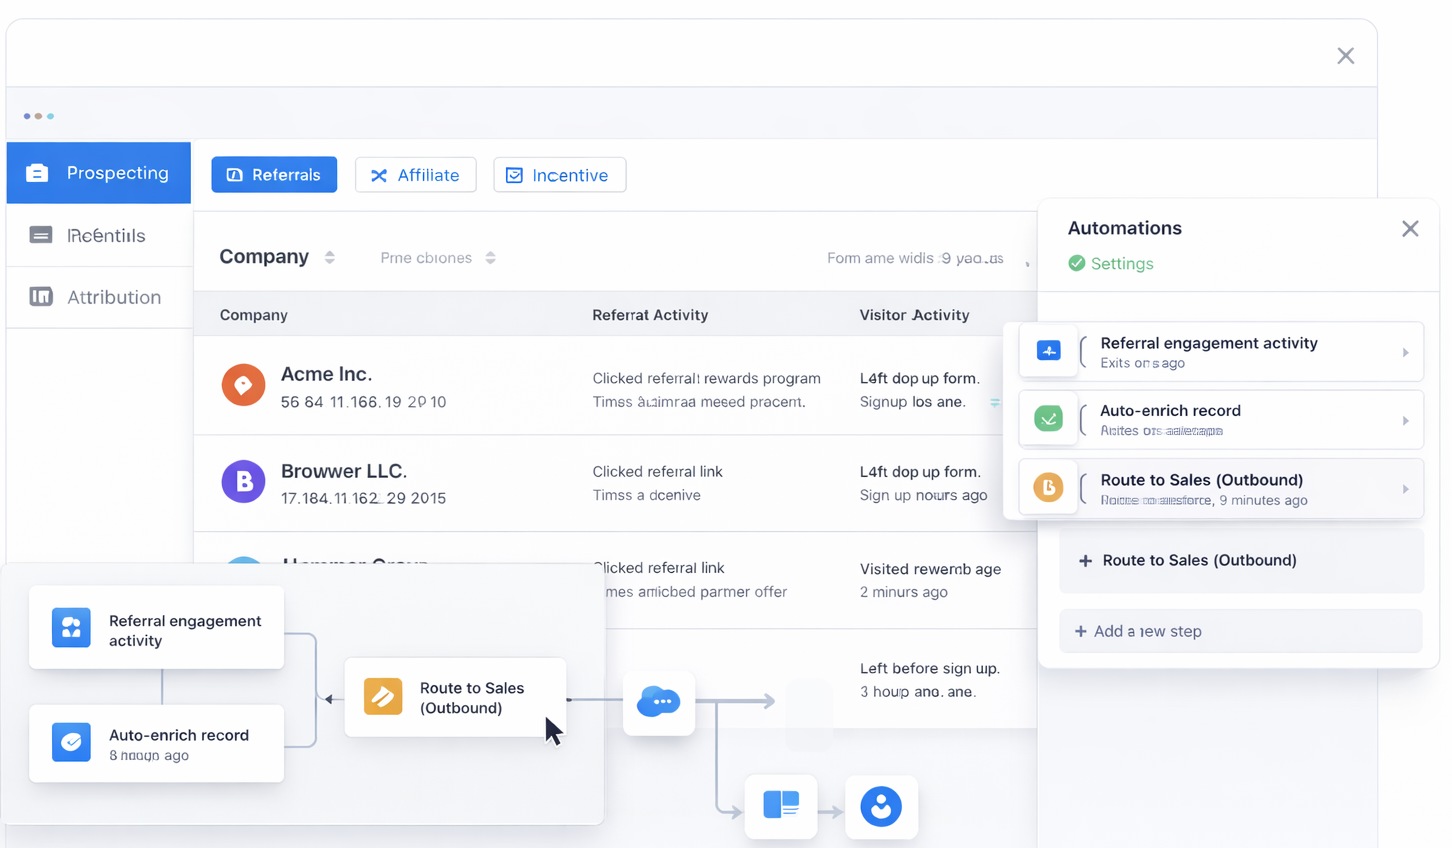The width and height of the screenshot is (1452, 848).
Task: Open the Prospecting sidebar section
Action: click(x=99, y=173)
